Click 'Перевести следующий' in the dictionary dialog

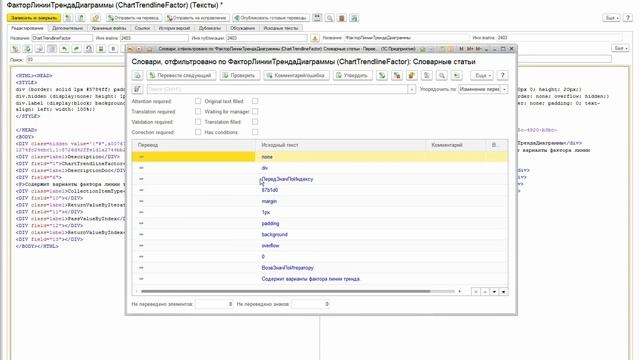[x=180, y=76]
